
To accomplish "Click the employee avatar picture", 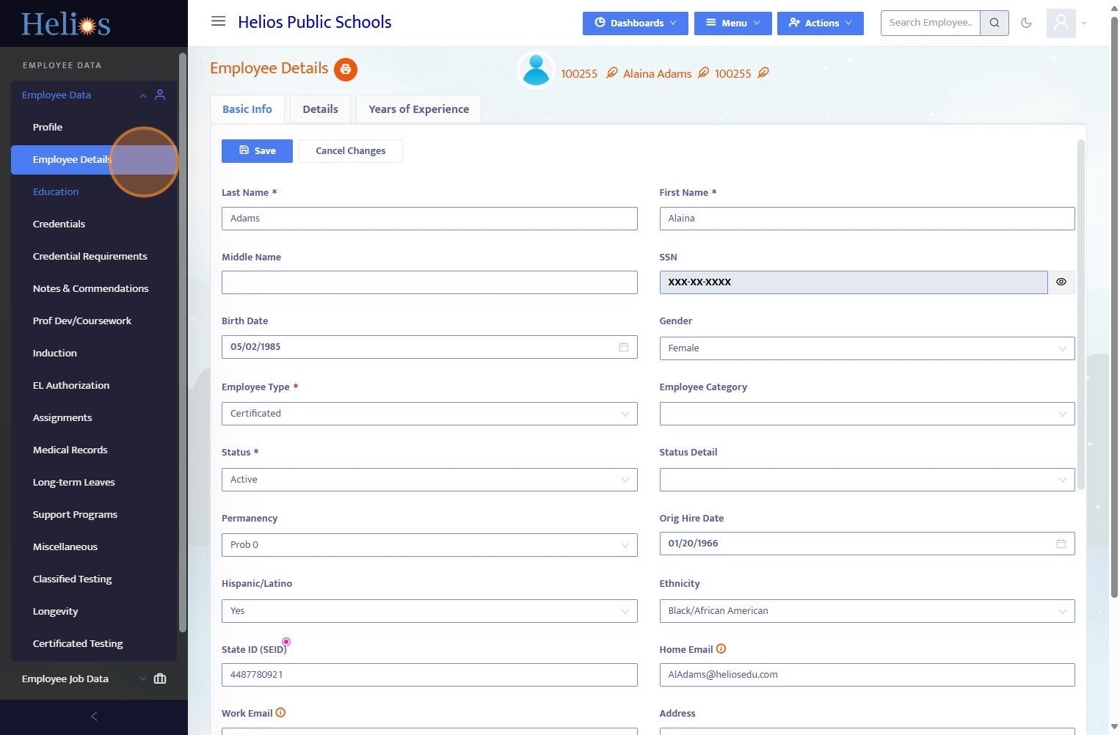I will tap(536, 70).
